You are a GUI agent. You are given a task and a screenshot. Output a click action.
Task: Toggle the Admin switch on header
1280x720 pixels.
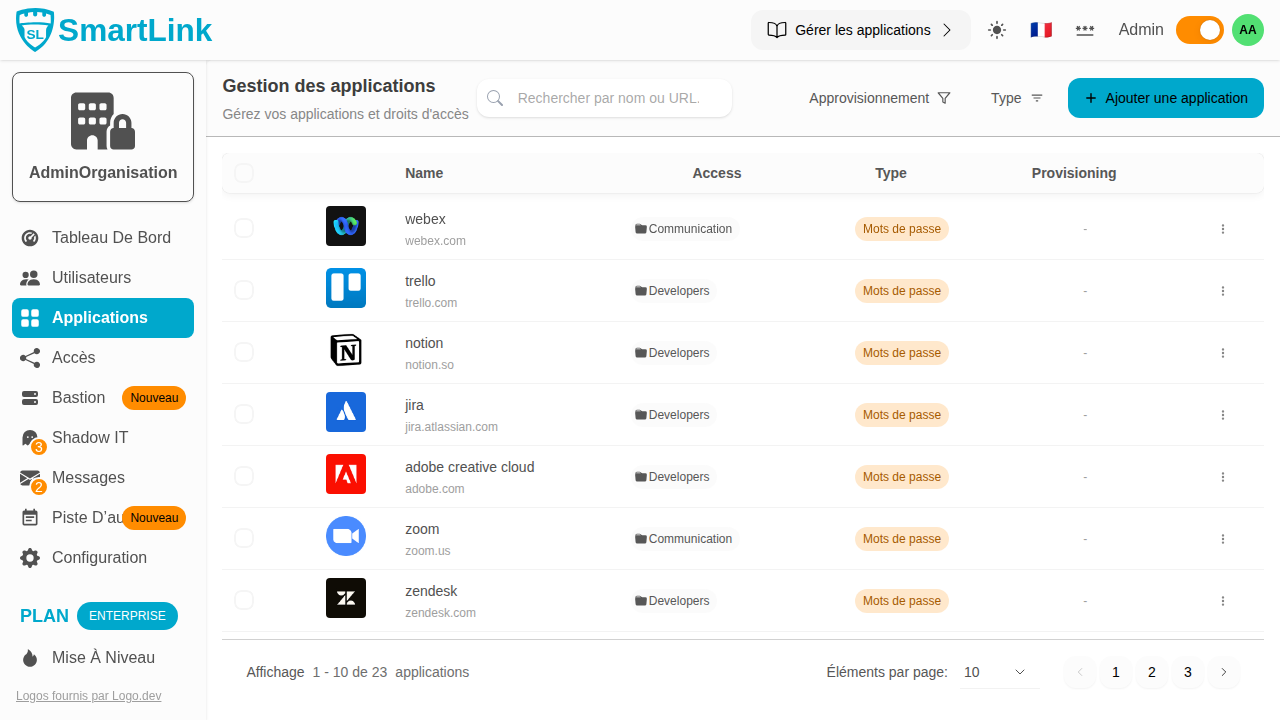coord(1199,30)
